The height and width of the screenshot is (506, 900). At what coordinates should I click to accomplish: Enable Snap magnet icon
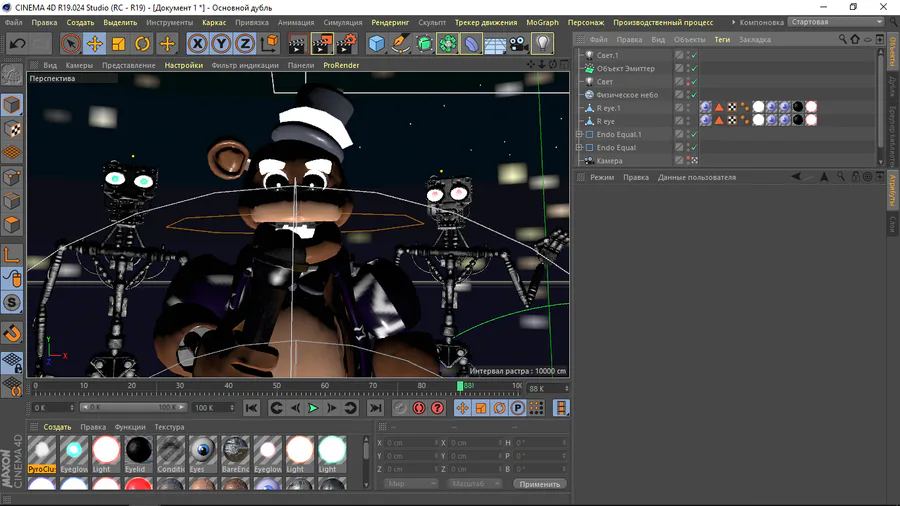[x=12, y=333]
